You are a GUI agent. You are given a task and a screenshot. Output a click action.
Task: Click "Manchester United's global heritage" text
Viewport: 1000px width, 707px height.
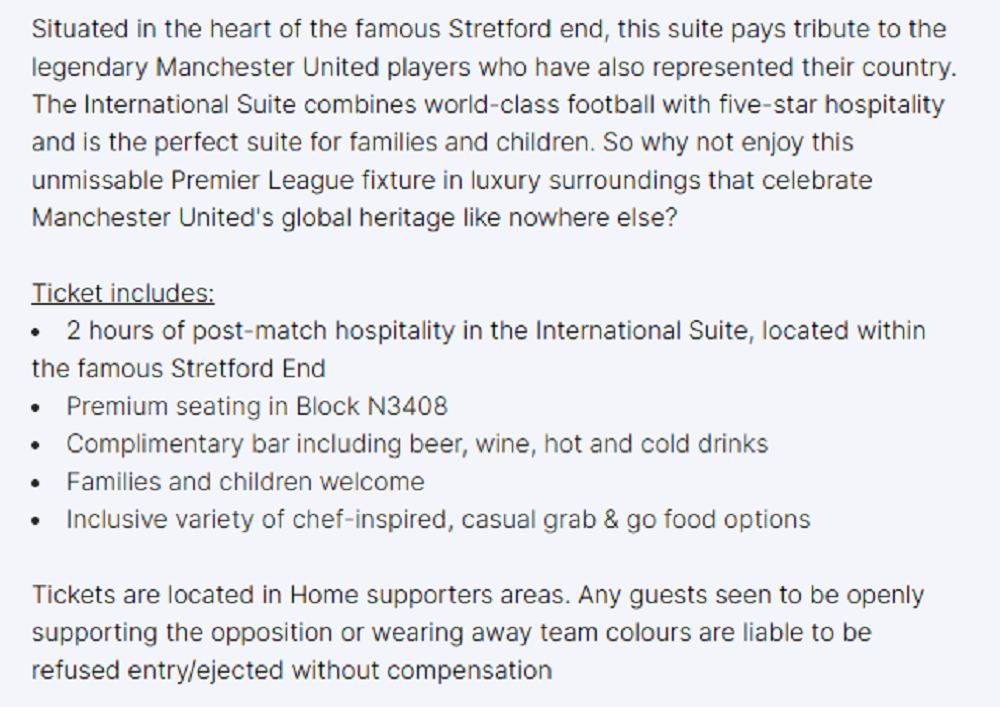[x=221, y=217]
